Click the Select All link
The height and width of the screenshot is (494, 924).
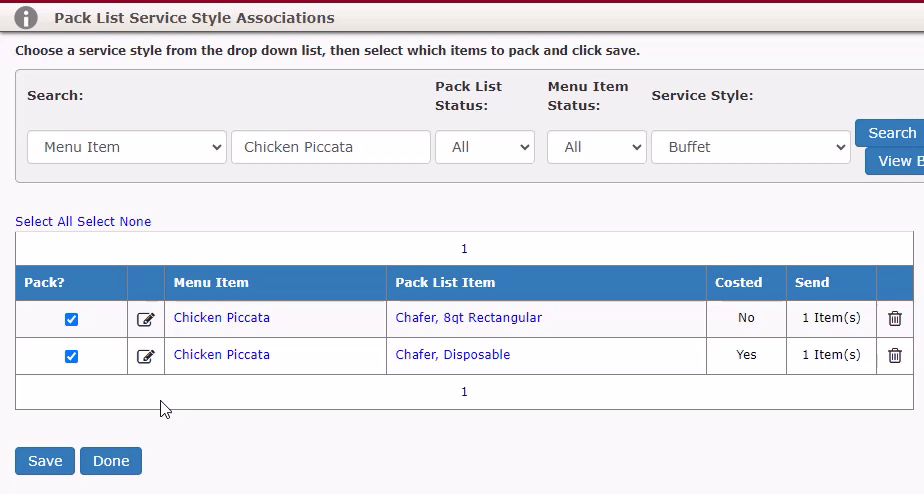(x=44, y=222)
